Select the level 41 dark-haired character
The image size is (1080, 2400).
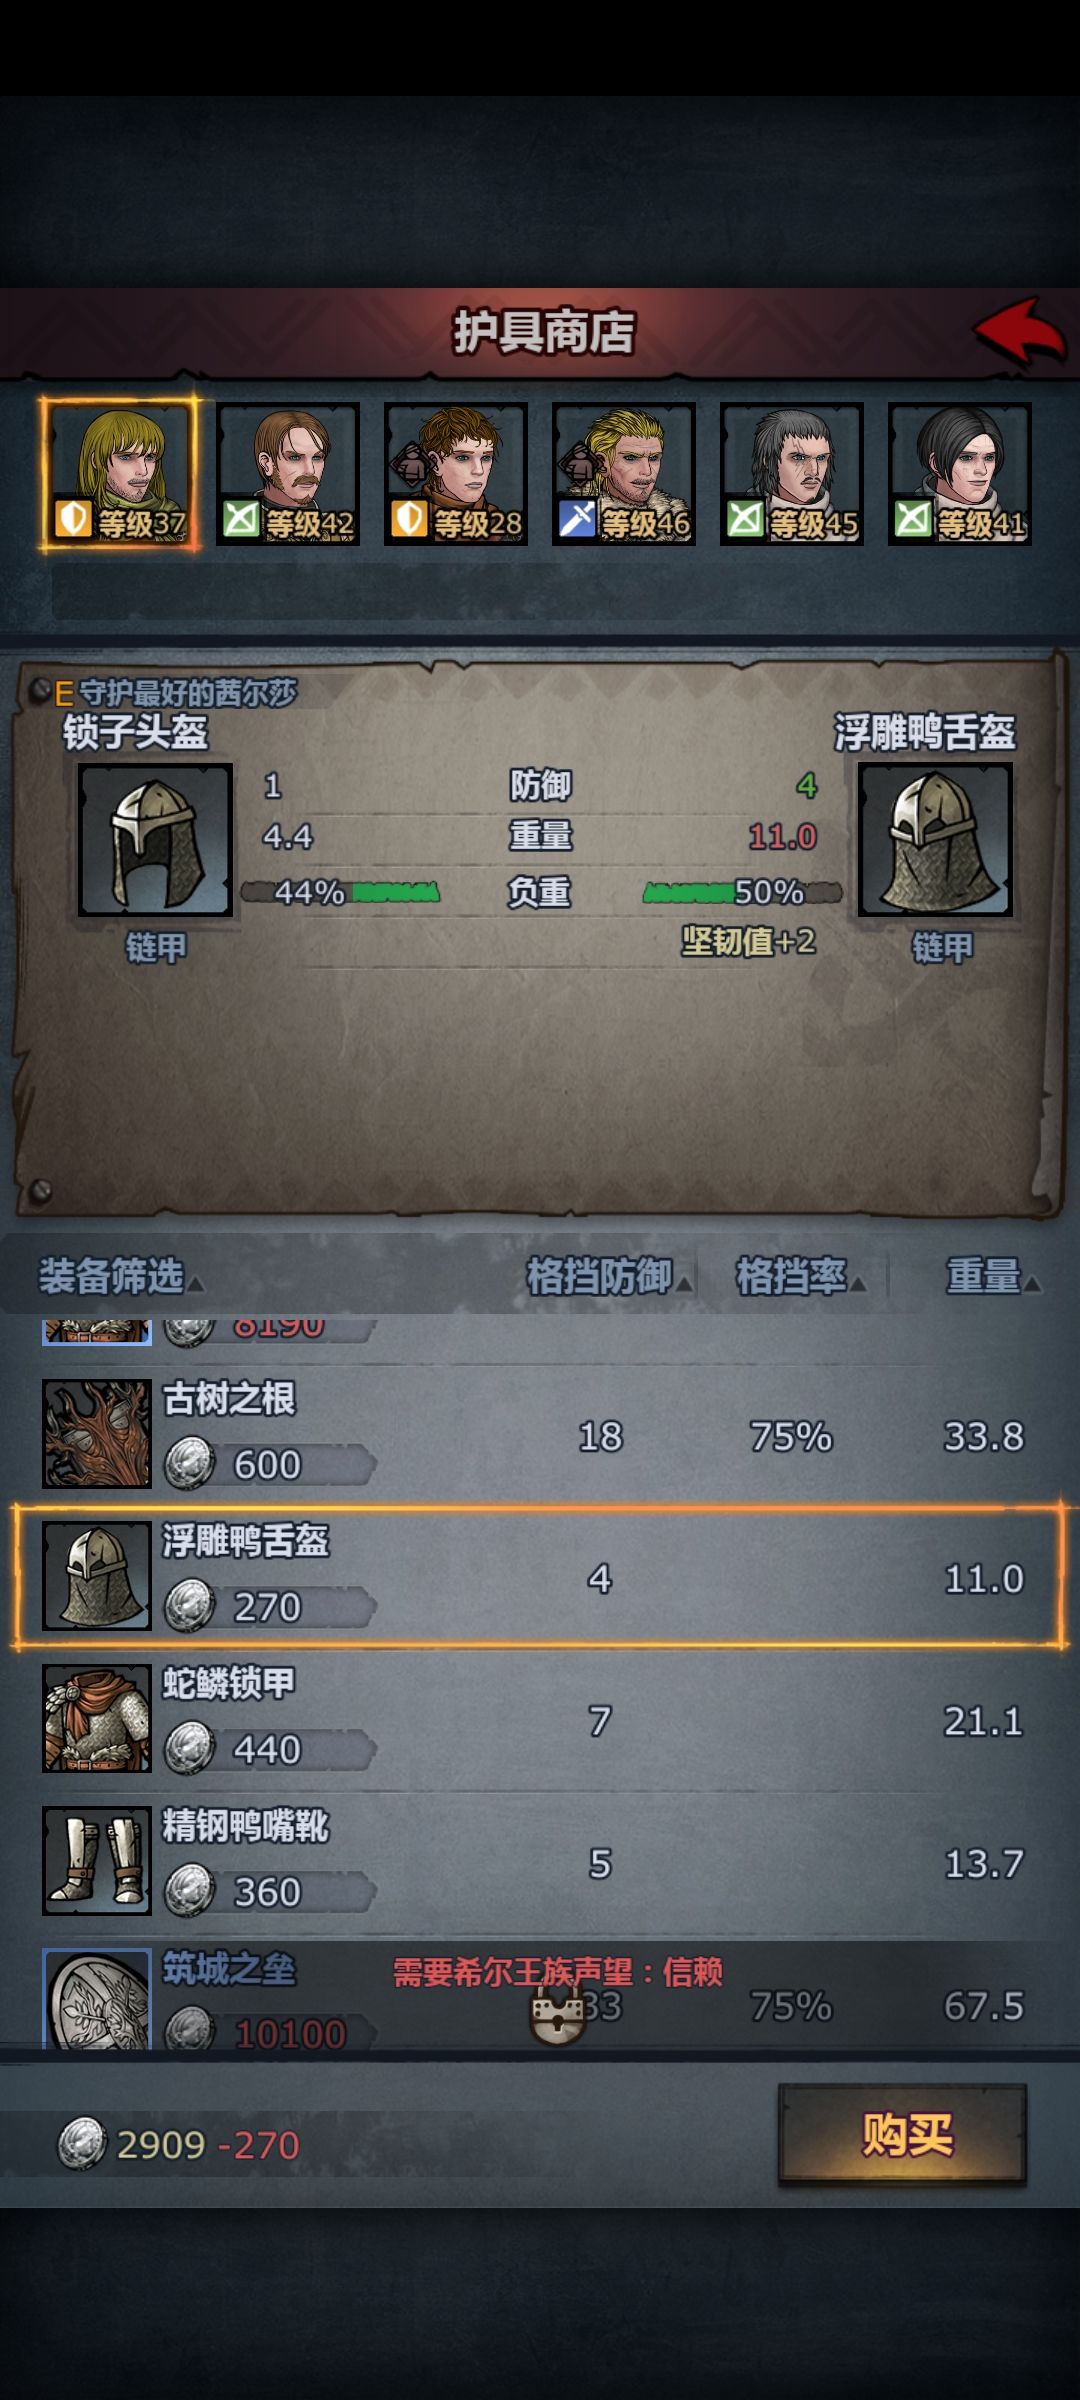[960, 473]
